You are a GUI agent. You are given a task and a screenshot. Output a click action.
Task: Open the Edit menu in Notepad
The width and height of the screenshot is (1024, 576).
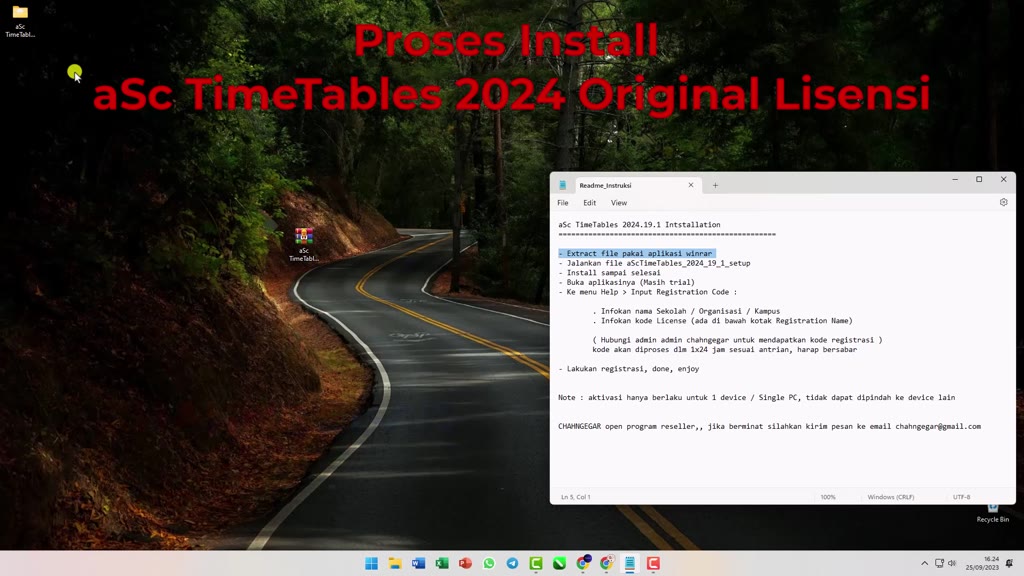click(589, 202)
